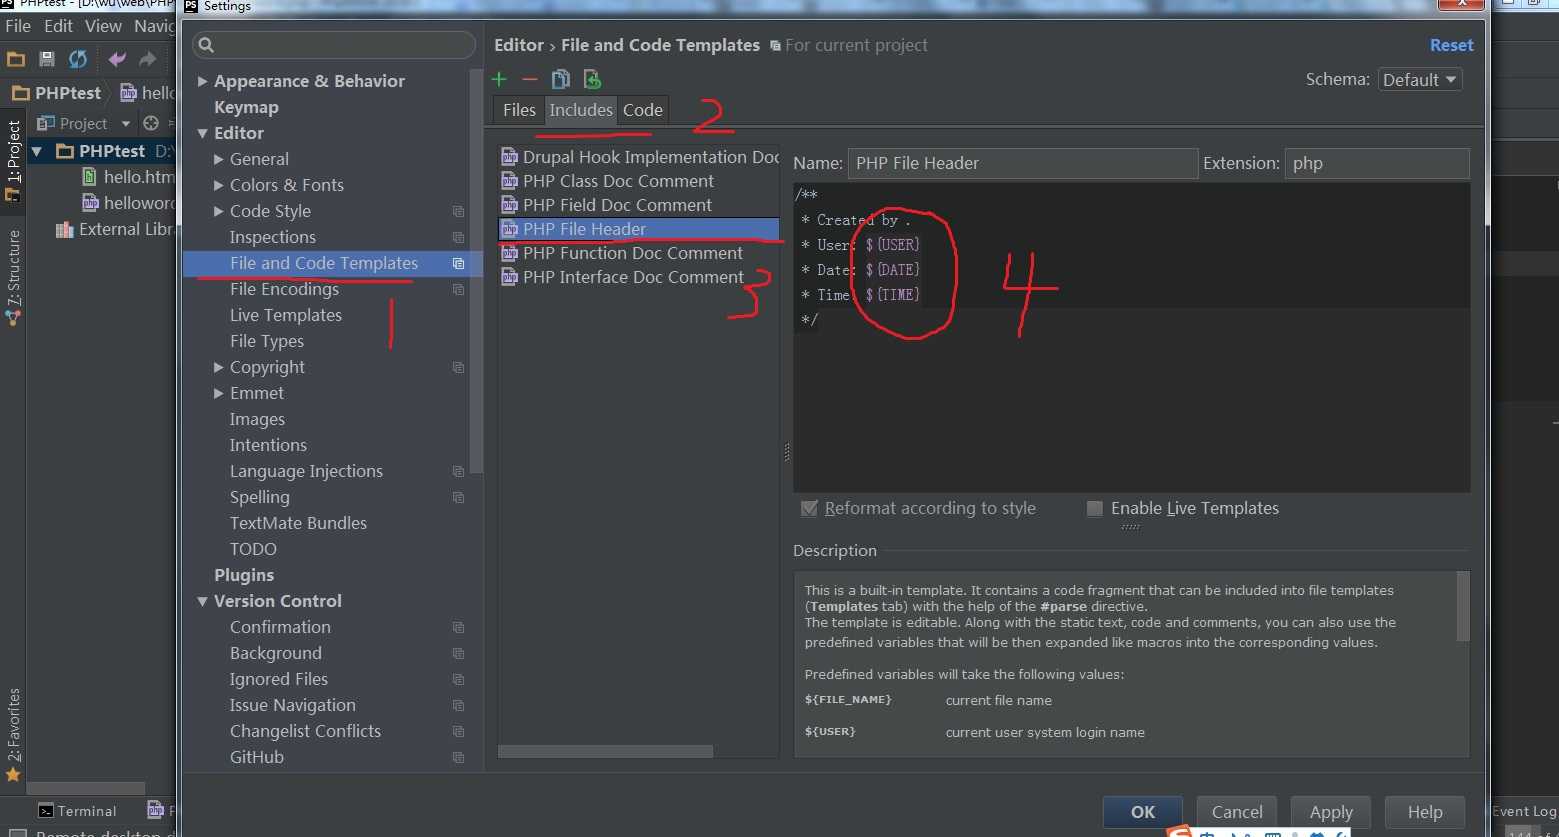Expand the Emmet node
The height and width of the screenshot is (837, 1559).
coord(218,393)
